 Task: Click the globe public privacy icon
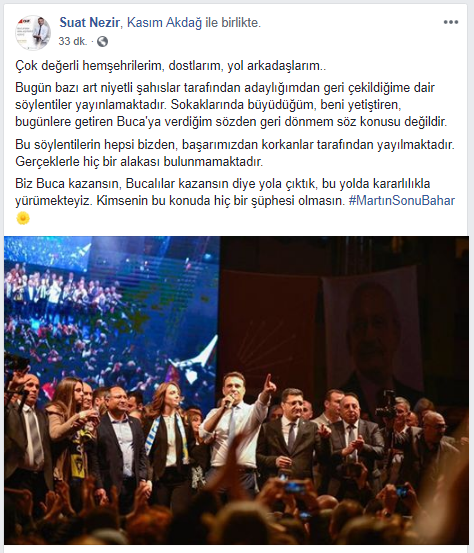(x=102, y=42)
